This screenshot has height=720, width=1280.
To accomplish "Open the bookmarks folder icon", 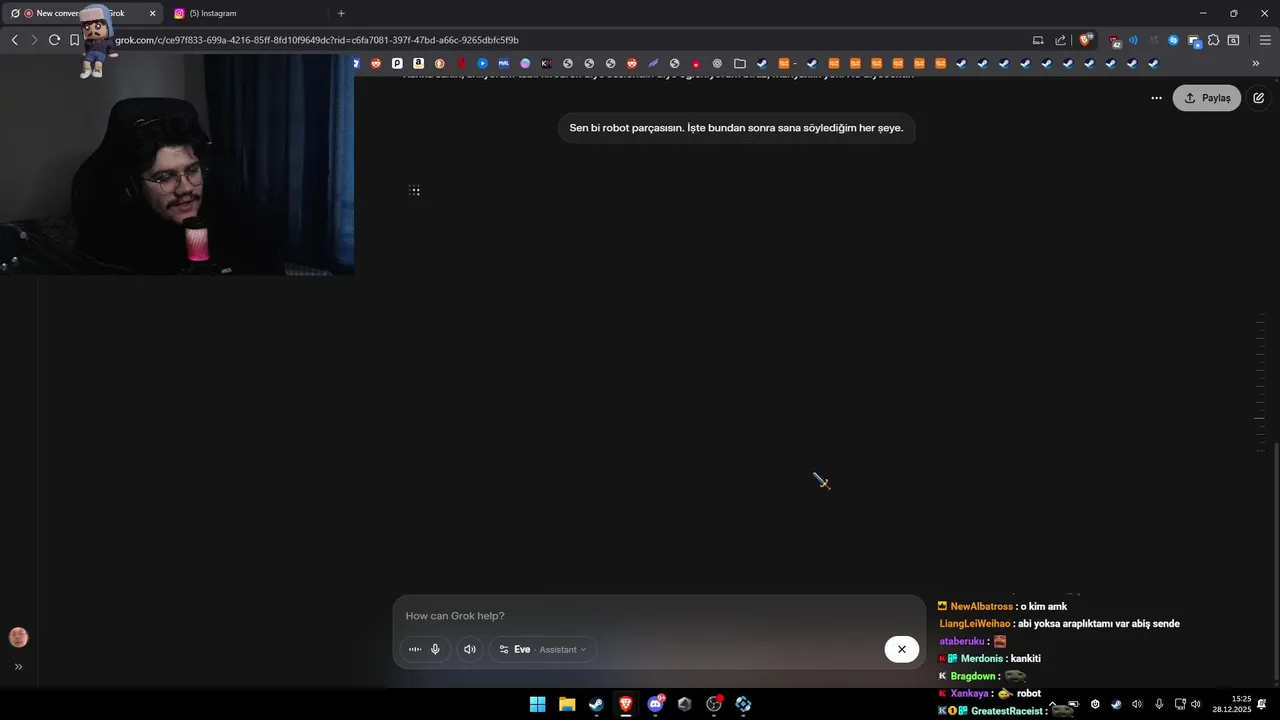I will [x=740, y=63].
